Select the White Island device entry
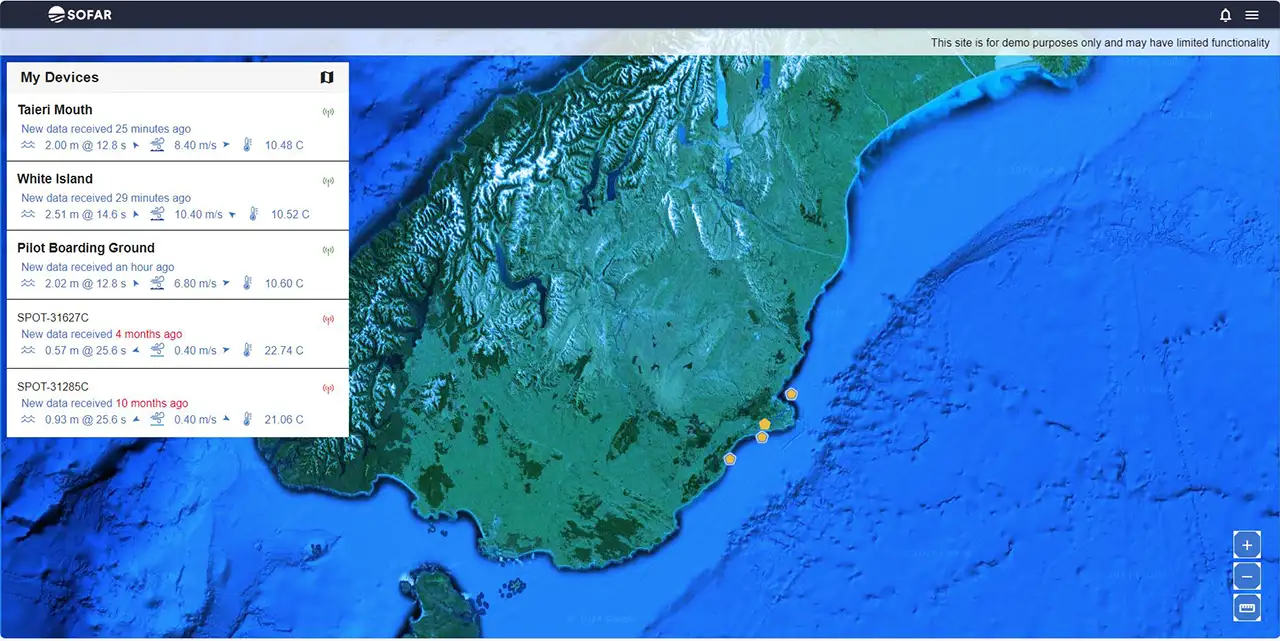The height and width of the screenshot is (641, 1280). pos(150,196)
